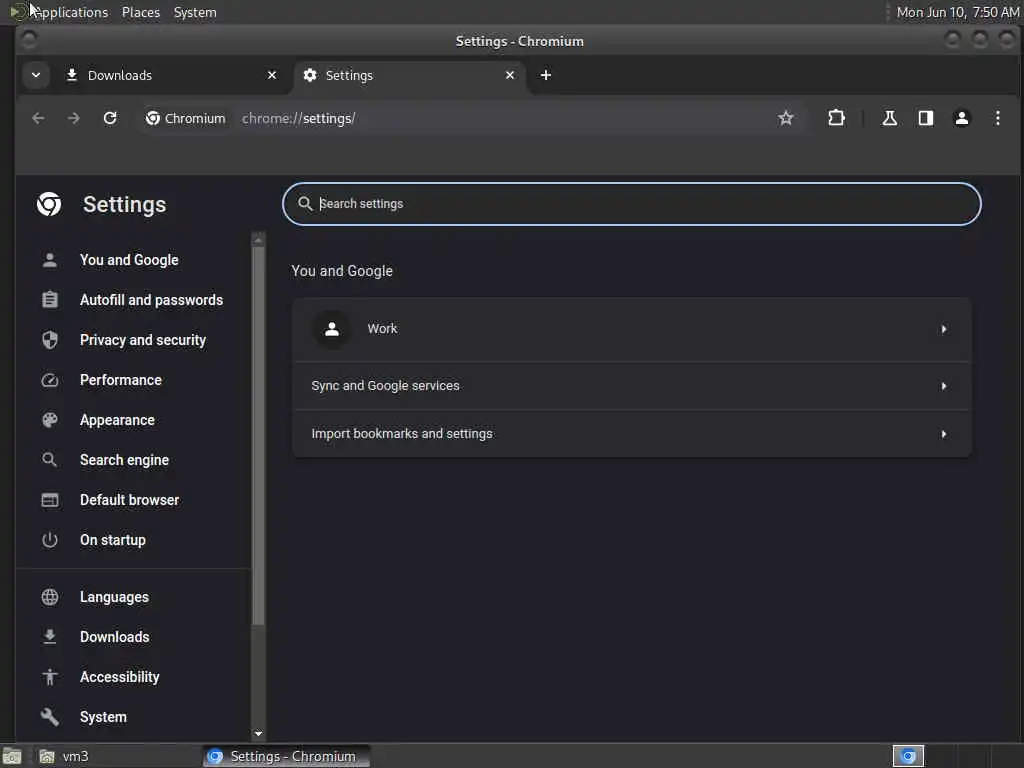1024x768 pixels.
Task: Click the Autofill clipboard icon
Action: click(50, 300)
